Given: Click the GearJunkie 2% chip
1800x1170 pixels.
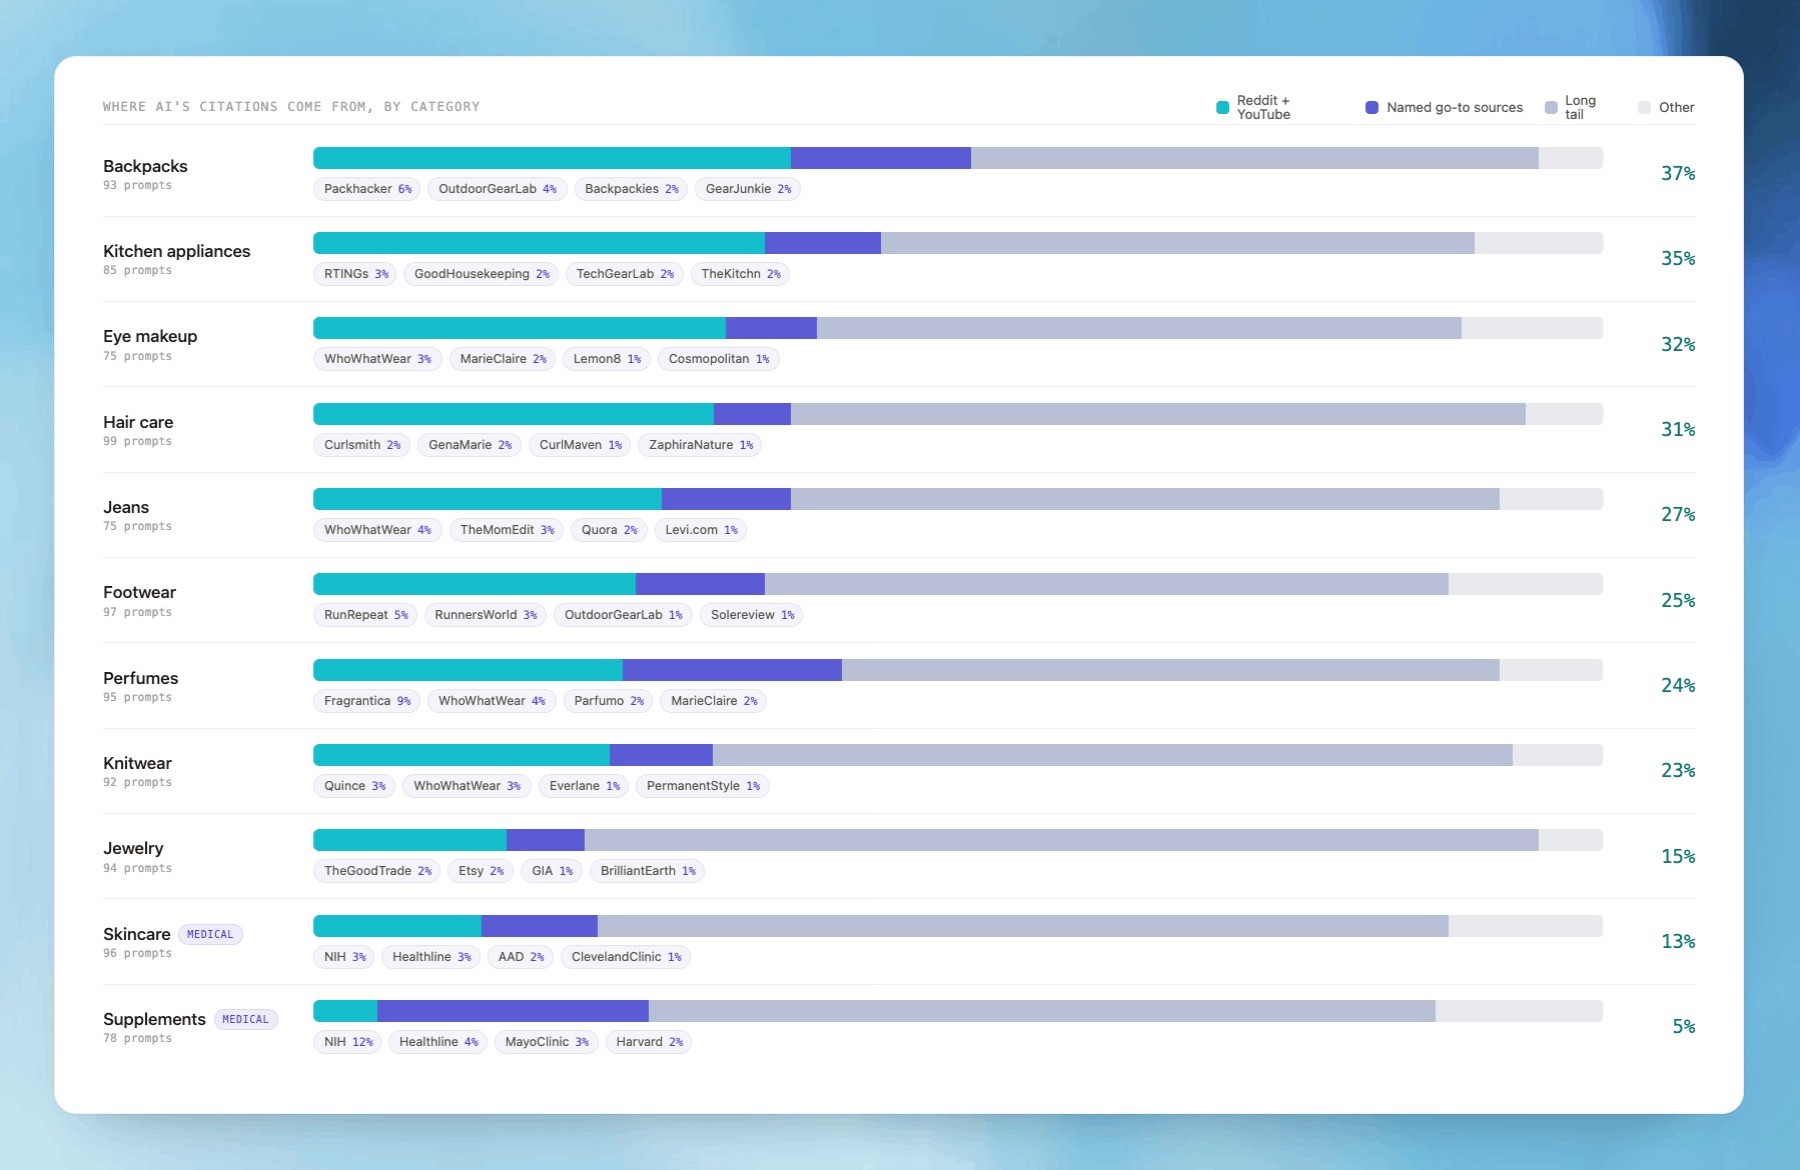Looking at the screenshot, I should [x=748, y=189].
